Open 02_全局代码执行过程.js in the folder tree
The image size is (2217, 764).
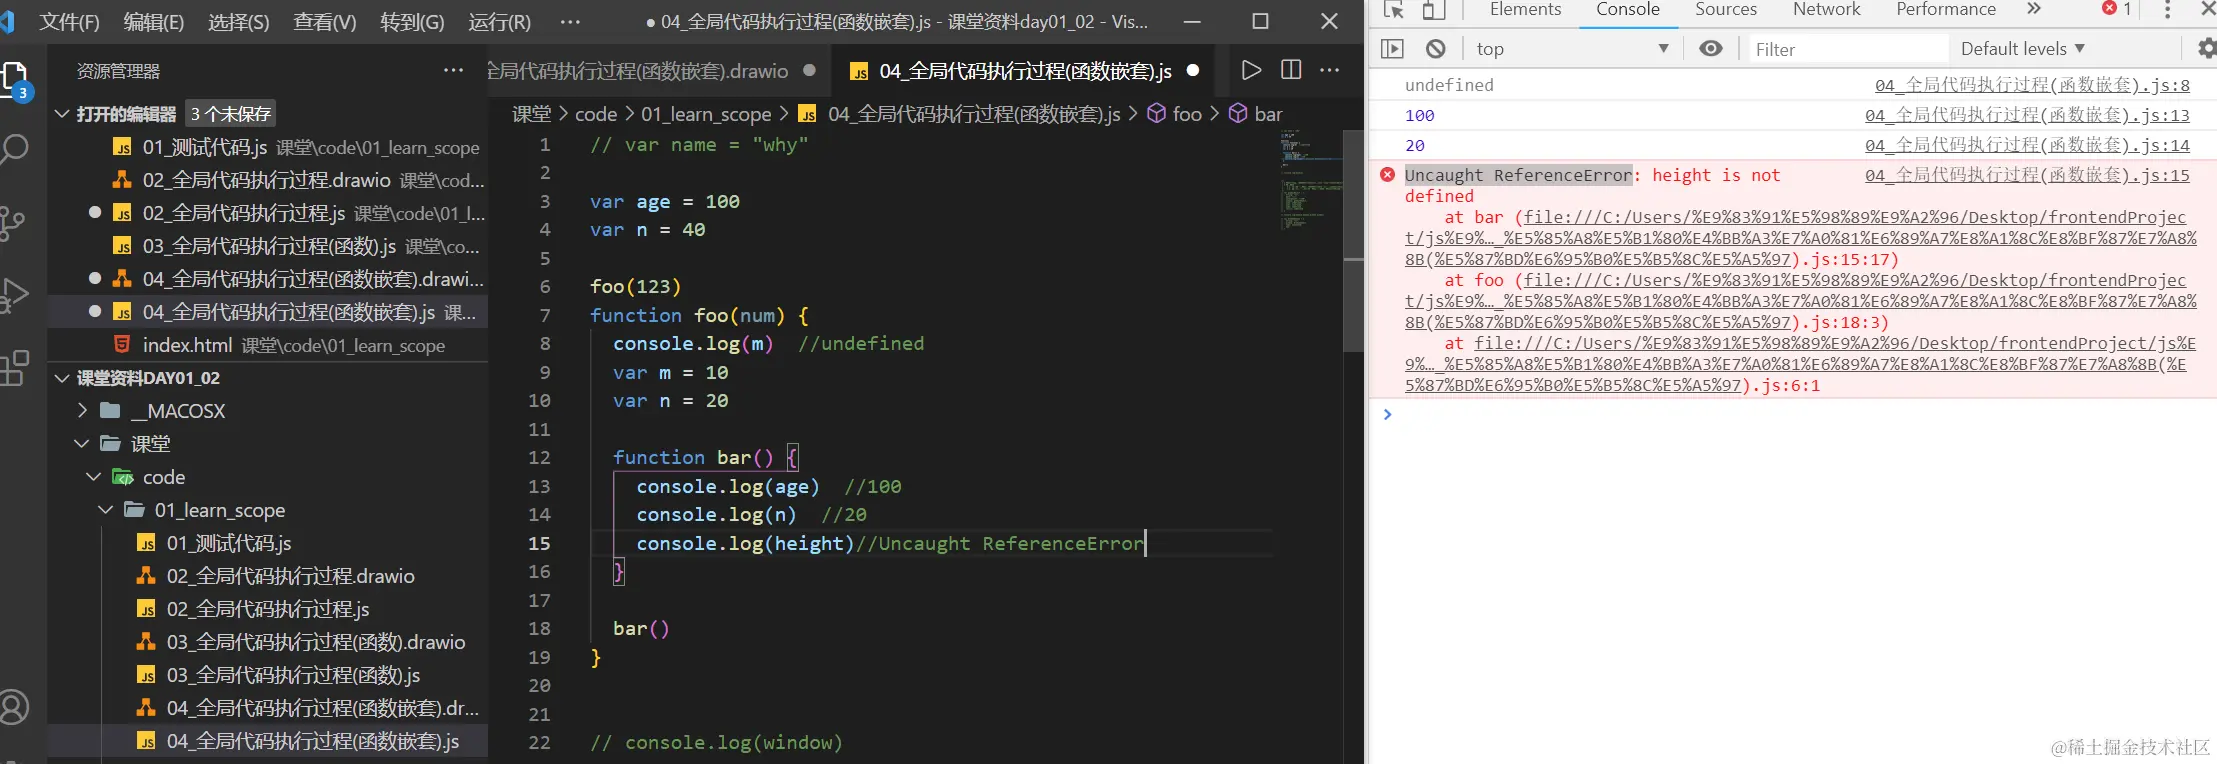(268, 609)
